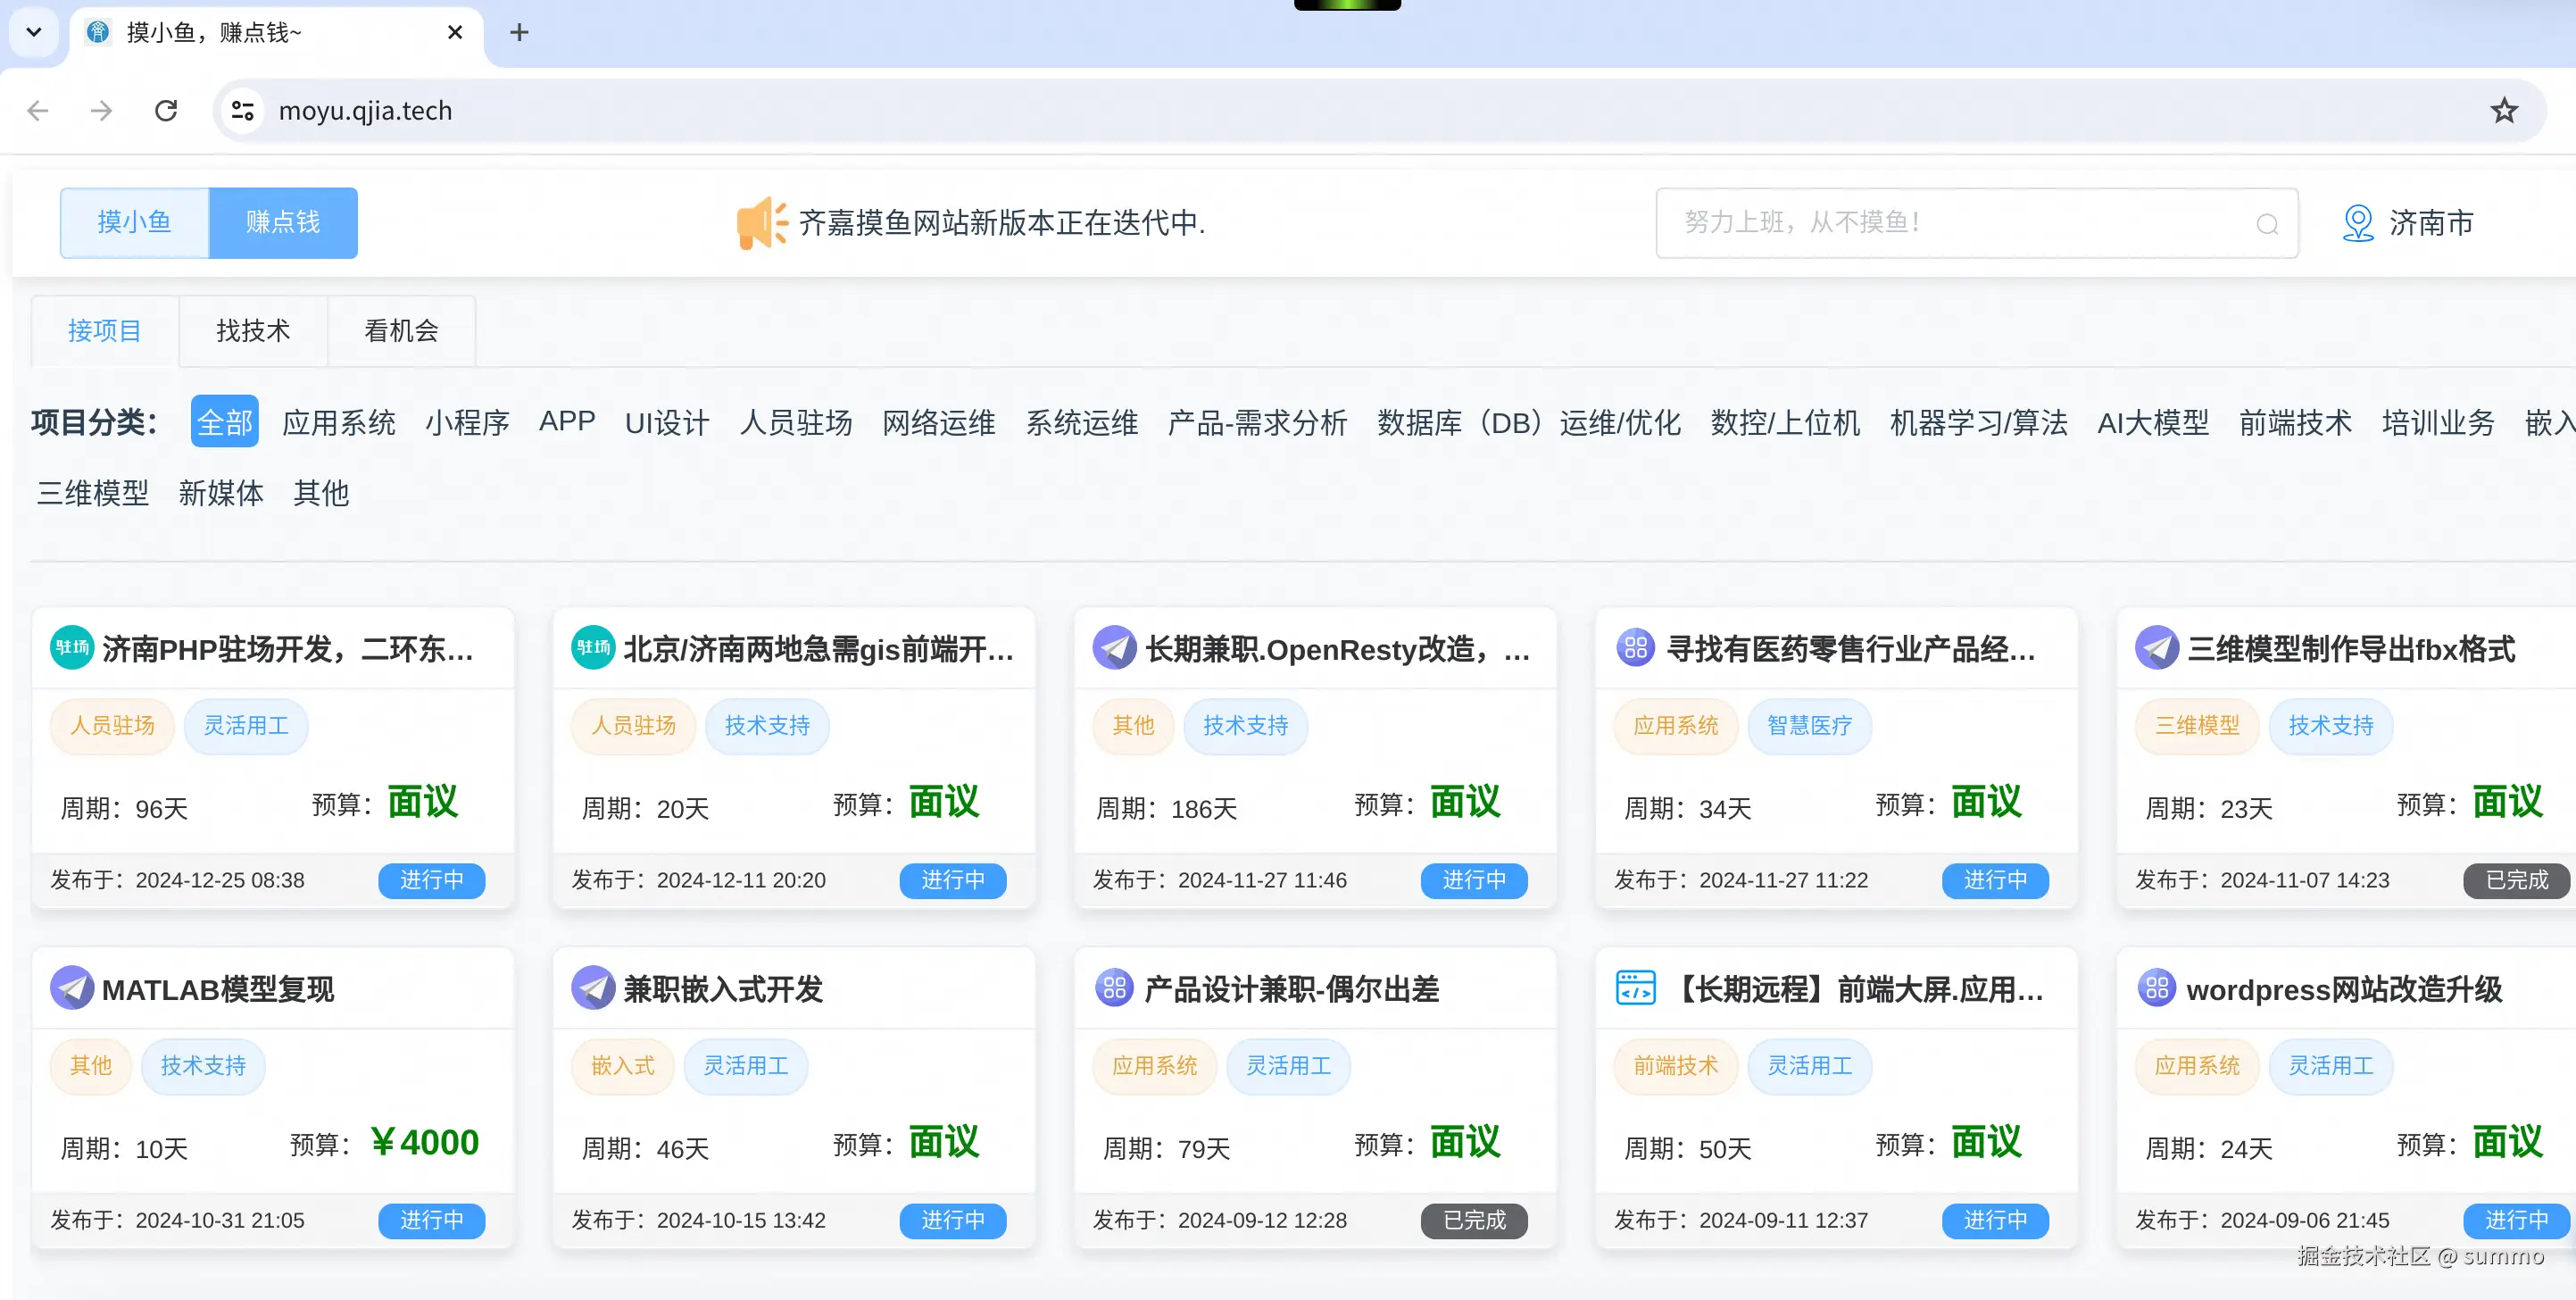Open the tab search dropdown arrow
The height and width of the screenshot is (1300, 2576).
[33, 32]
